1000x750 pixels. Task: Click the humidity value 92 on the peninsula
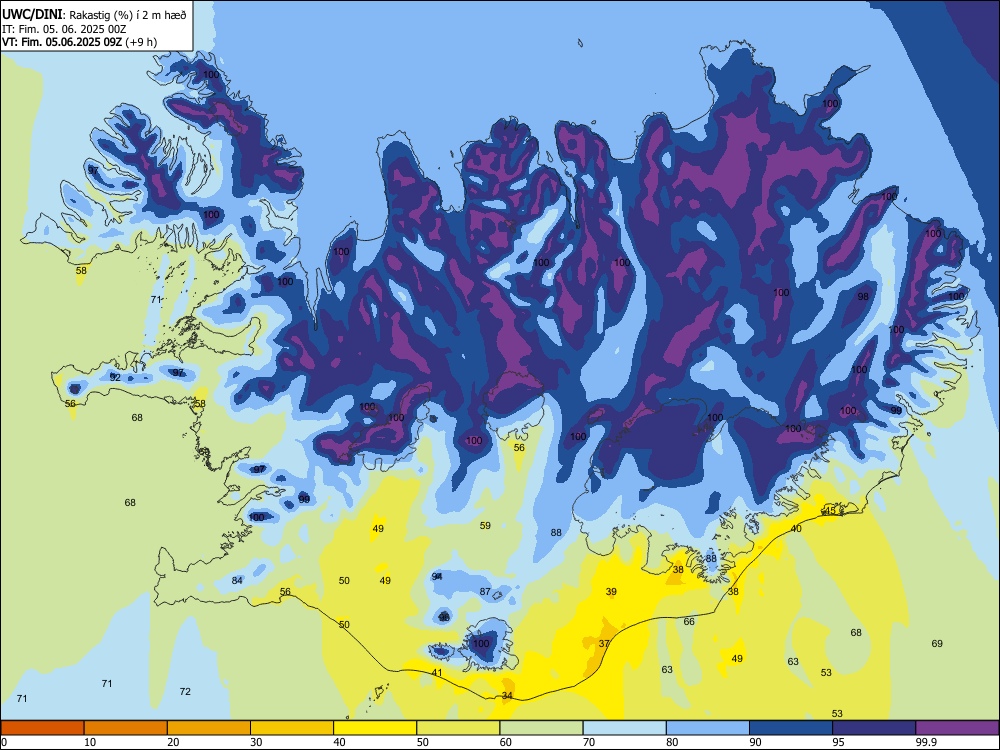pos(115,378)
